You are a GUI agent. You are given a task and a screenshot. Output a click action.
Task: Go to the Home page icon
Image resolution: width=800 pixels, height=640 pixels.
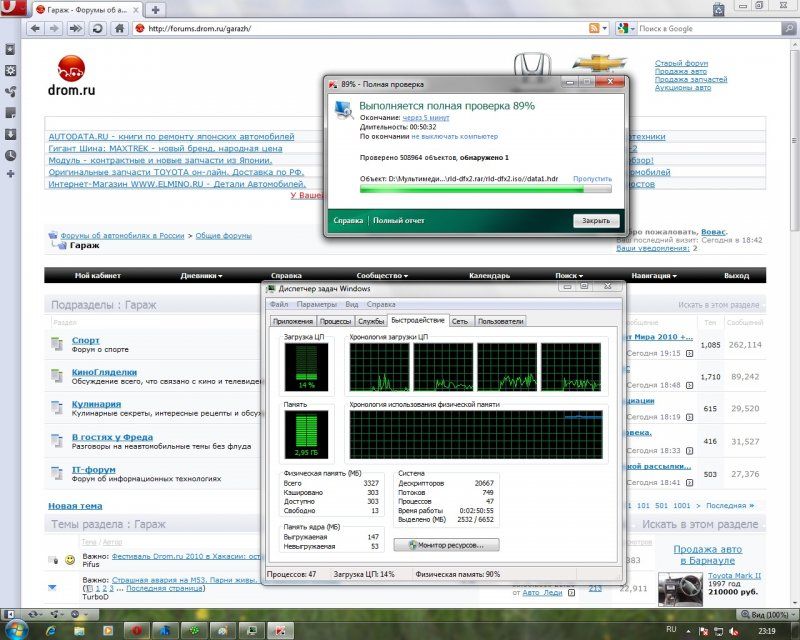pos(119,29)
